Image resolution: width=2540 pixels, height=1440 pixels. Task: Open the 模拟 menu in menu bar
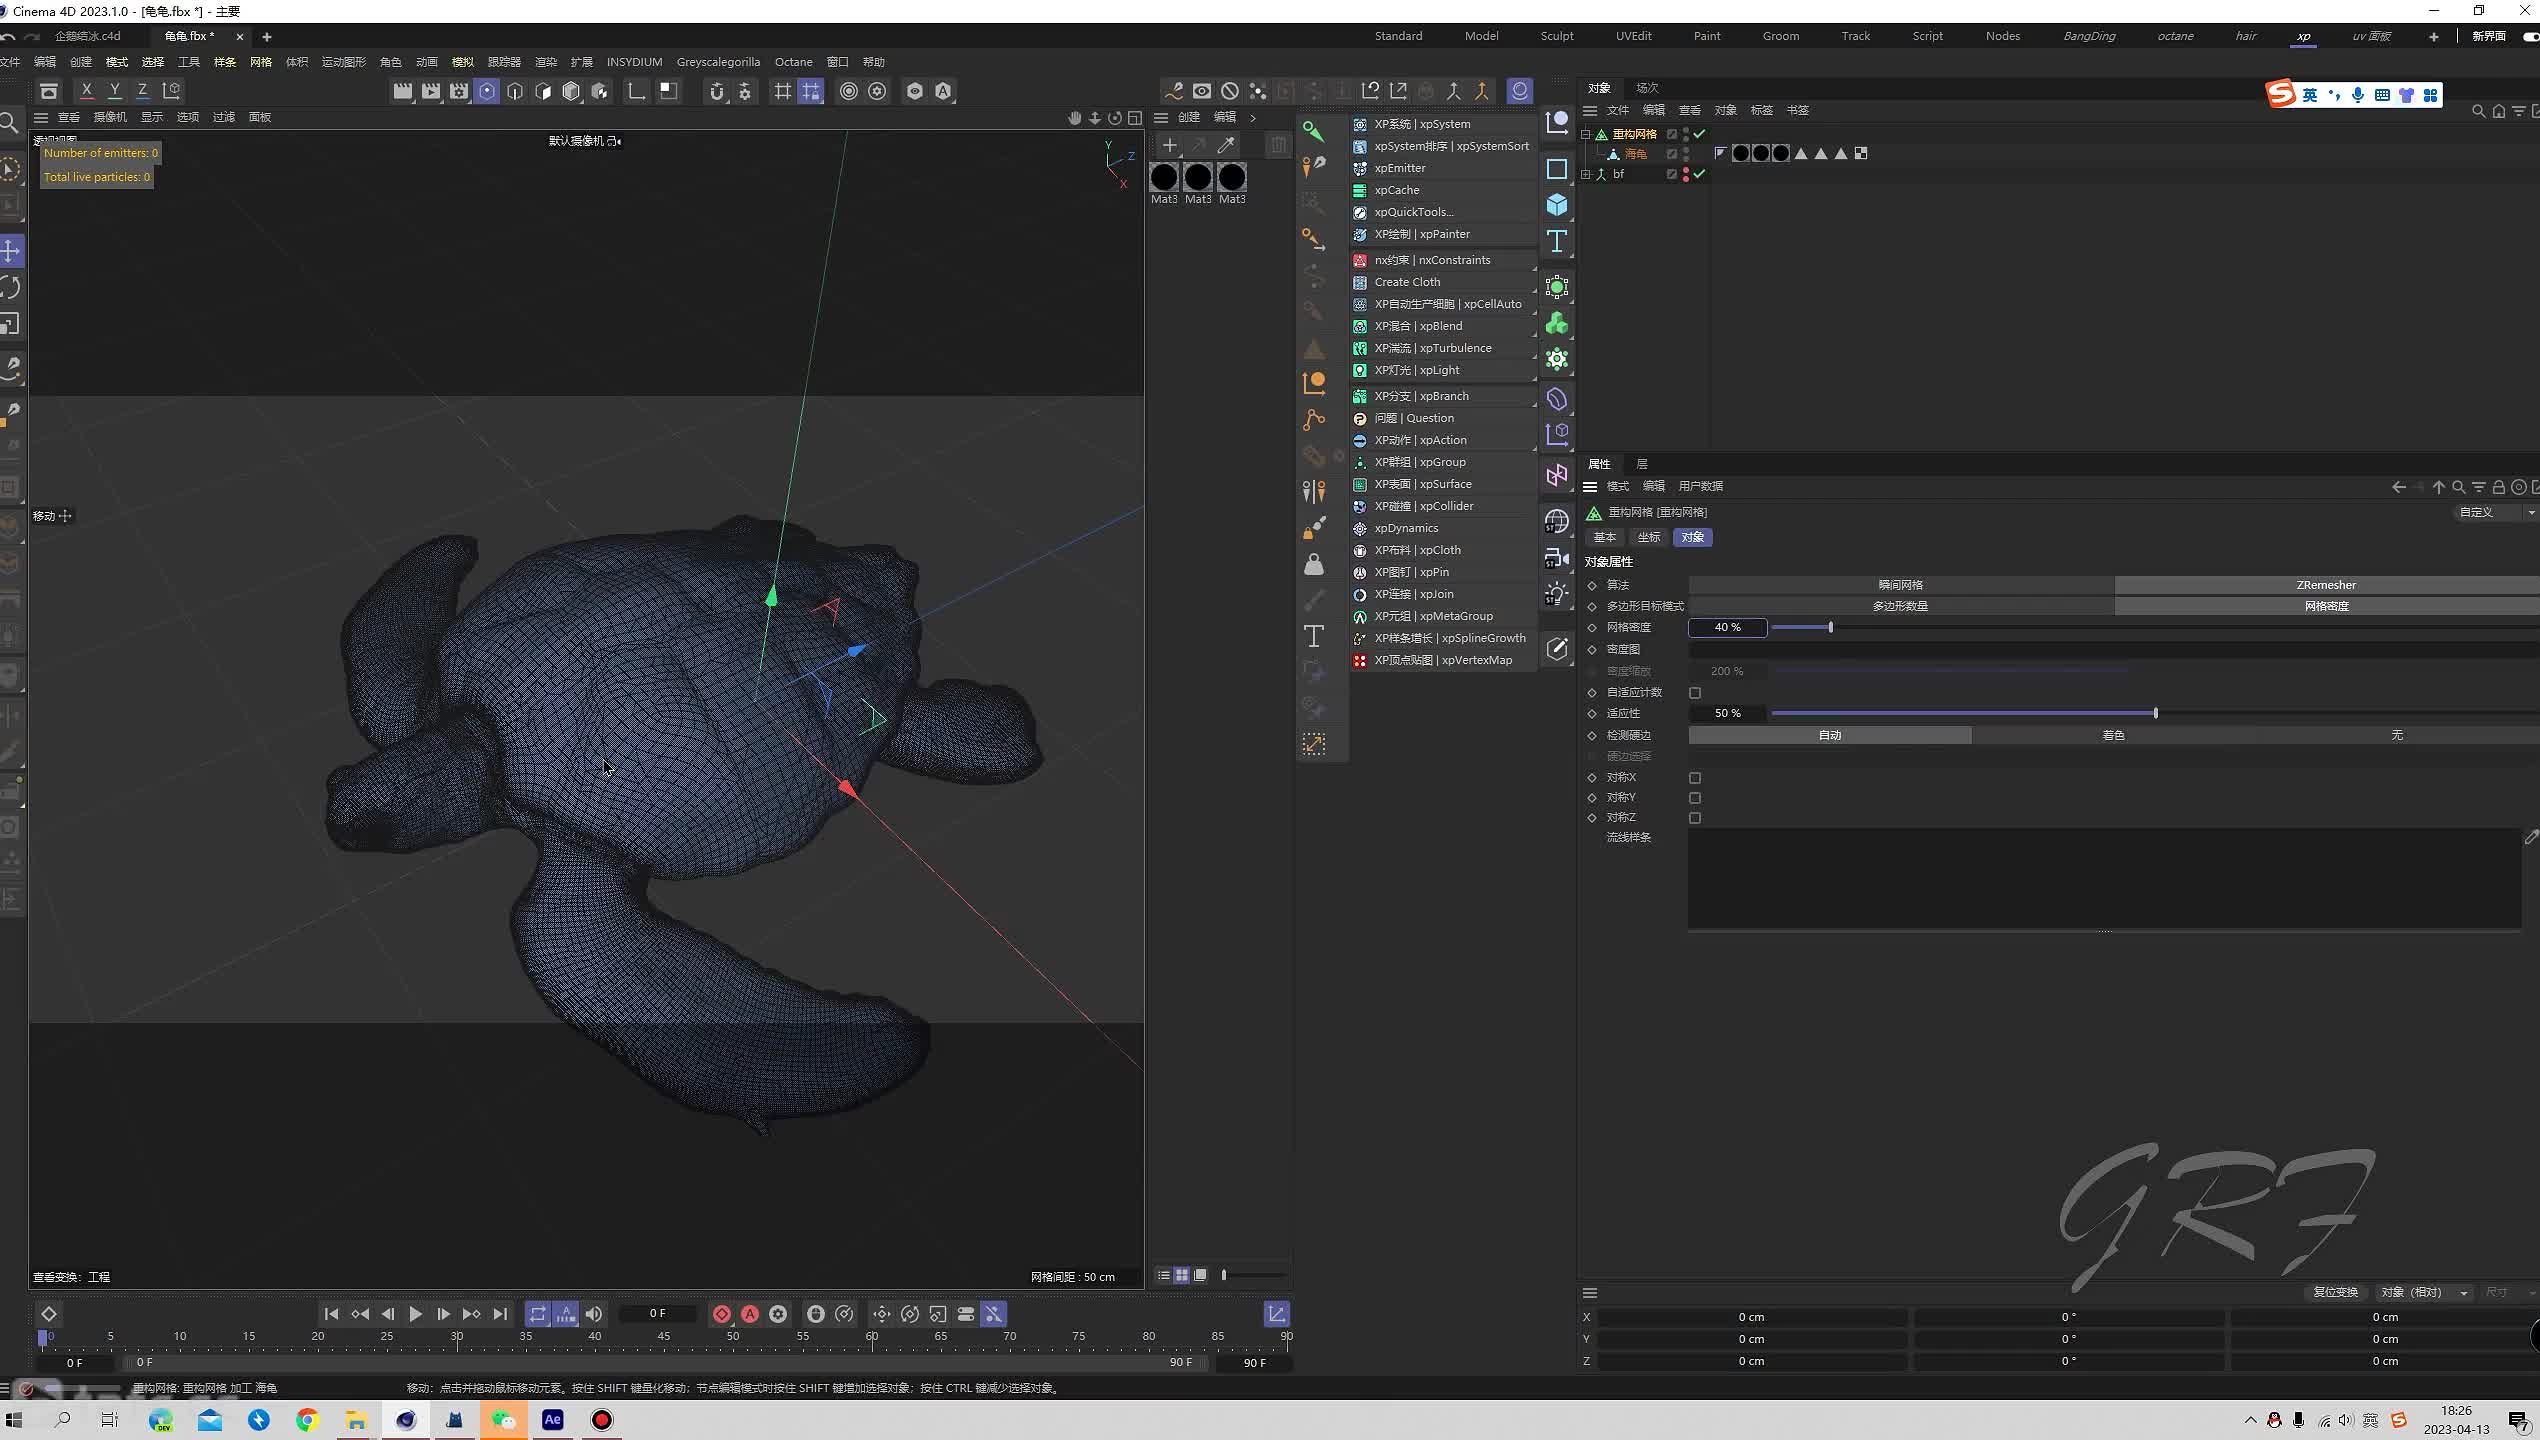pos(462,62)
